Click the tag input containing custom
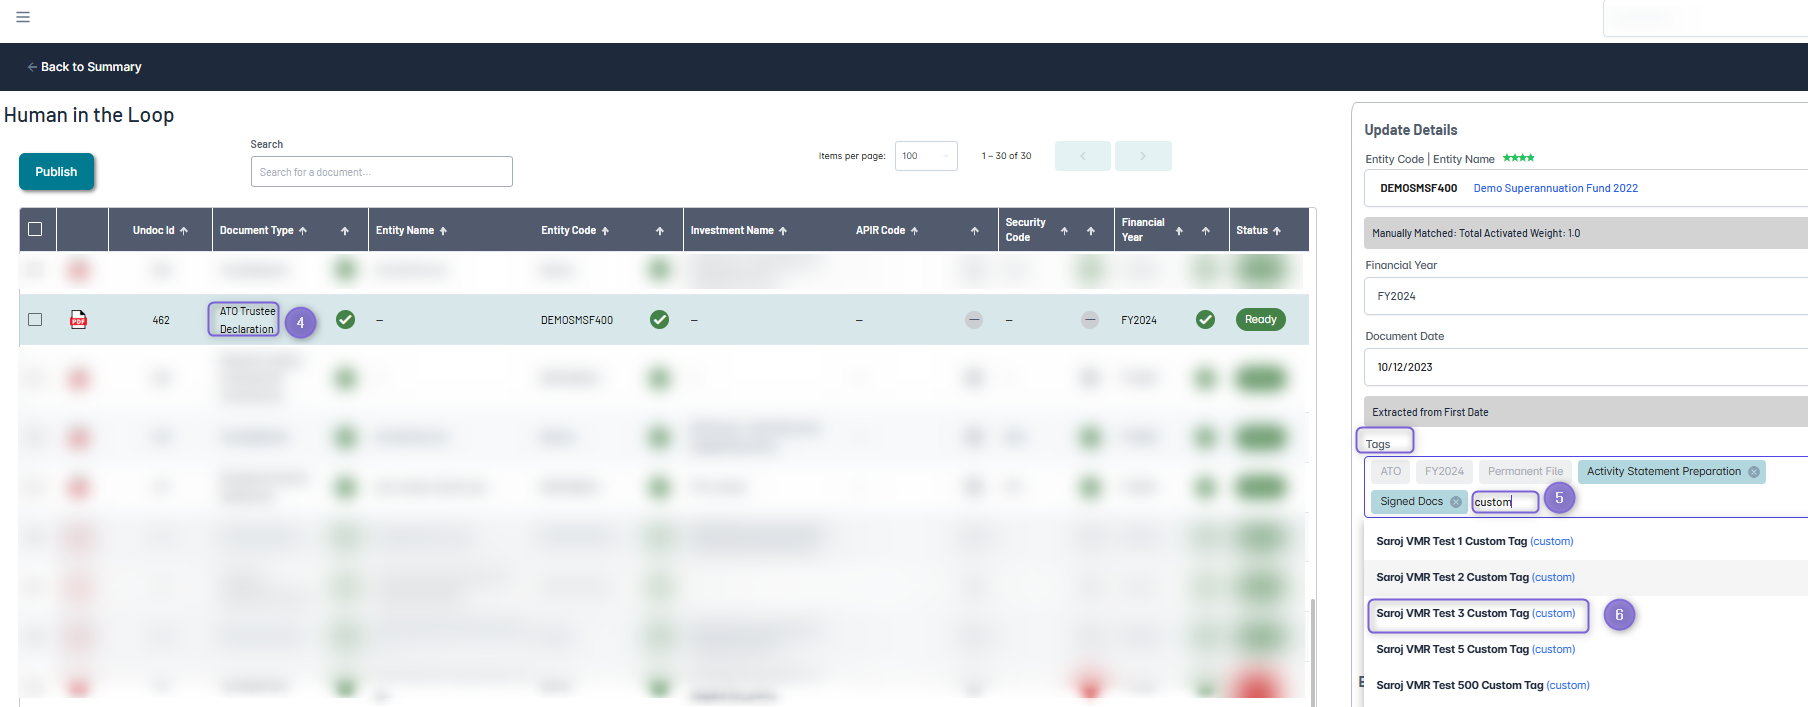 coord(1504,502)
